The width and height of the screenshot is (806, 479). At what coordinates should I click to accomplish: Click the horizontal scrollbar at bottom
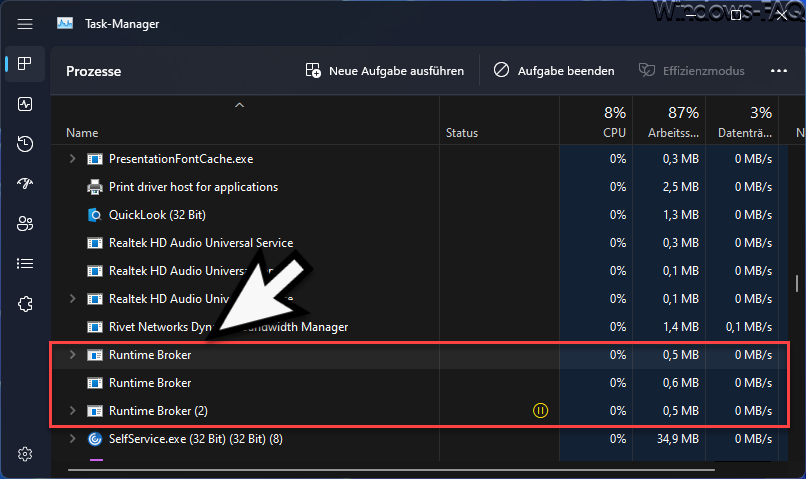pos(391,469)
